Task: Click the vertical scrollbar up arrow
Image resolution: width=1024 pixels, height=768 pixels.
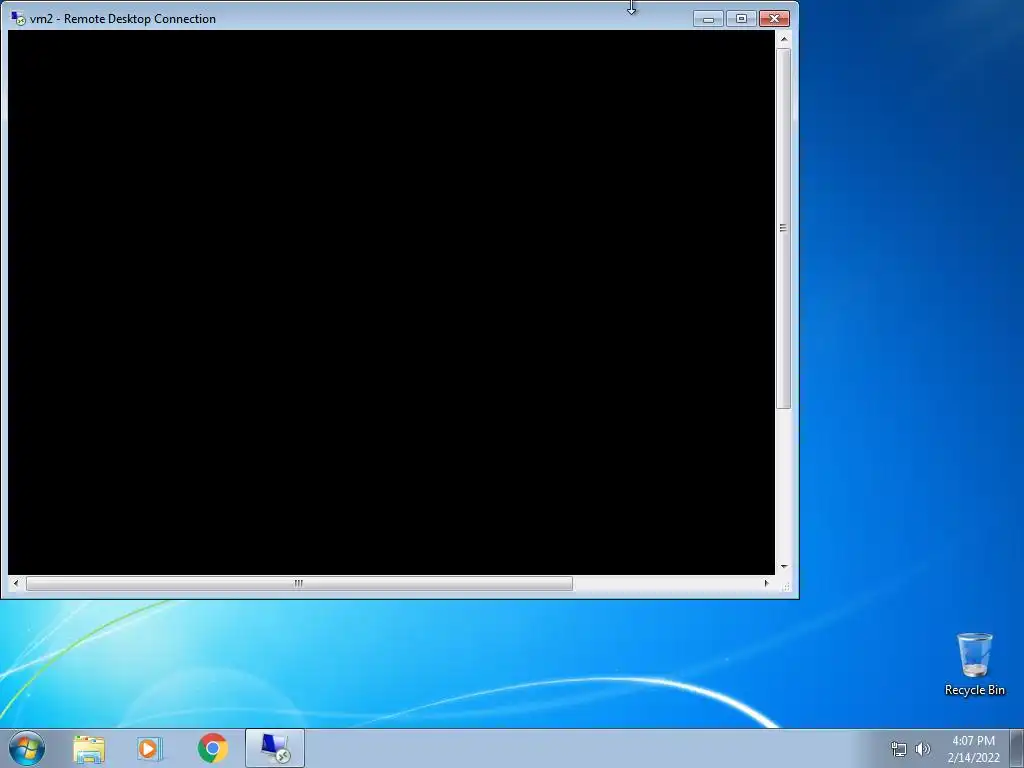Action: click(x=784, y=39)
